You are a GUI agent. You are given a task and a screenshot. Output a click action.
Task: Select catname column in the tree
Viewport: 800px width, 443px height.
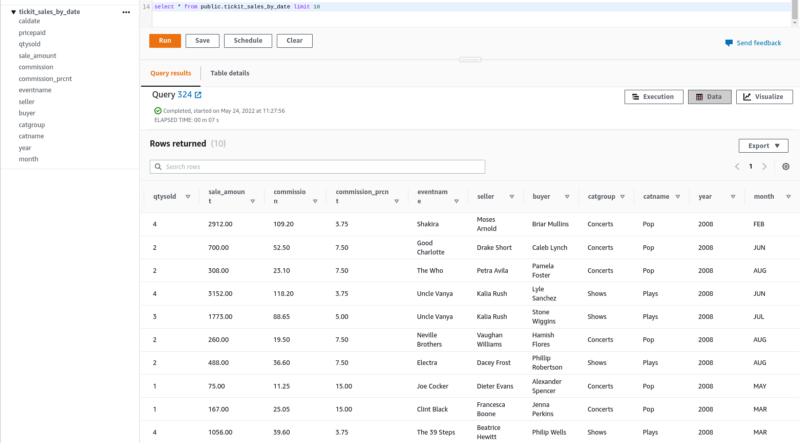[x=31, y=136]
